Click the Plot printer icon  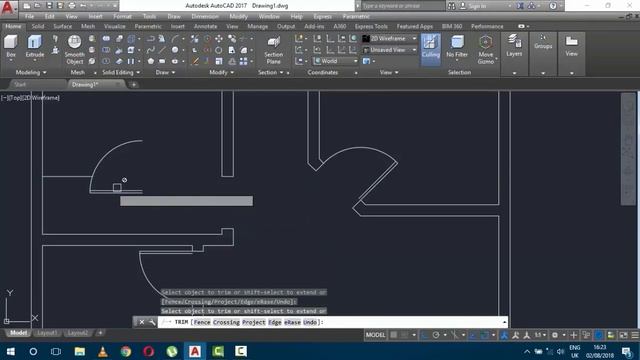coord(72,6)
